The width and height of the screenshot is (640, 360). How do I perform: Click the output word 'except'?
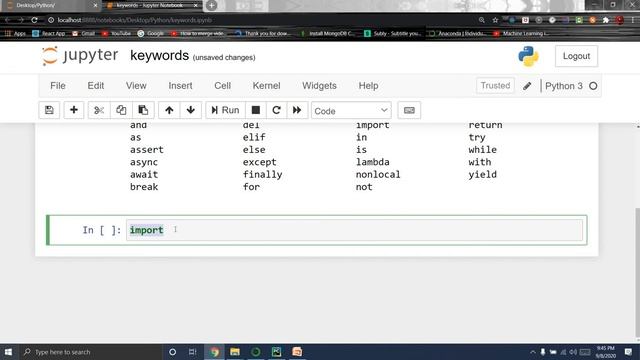260,162
